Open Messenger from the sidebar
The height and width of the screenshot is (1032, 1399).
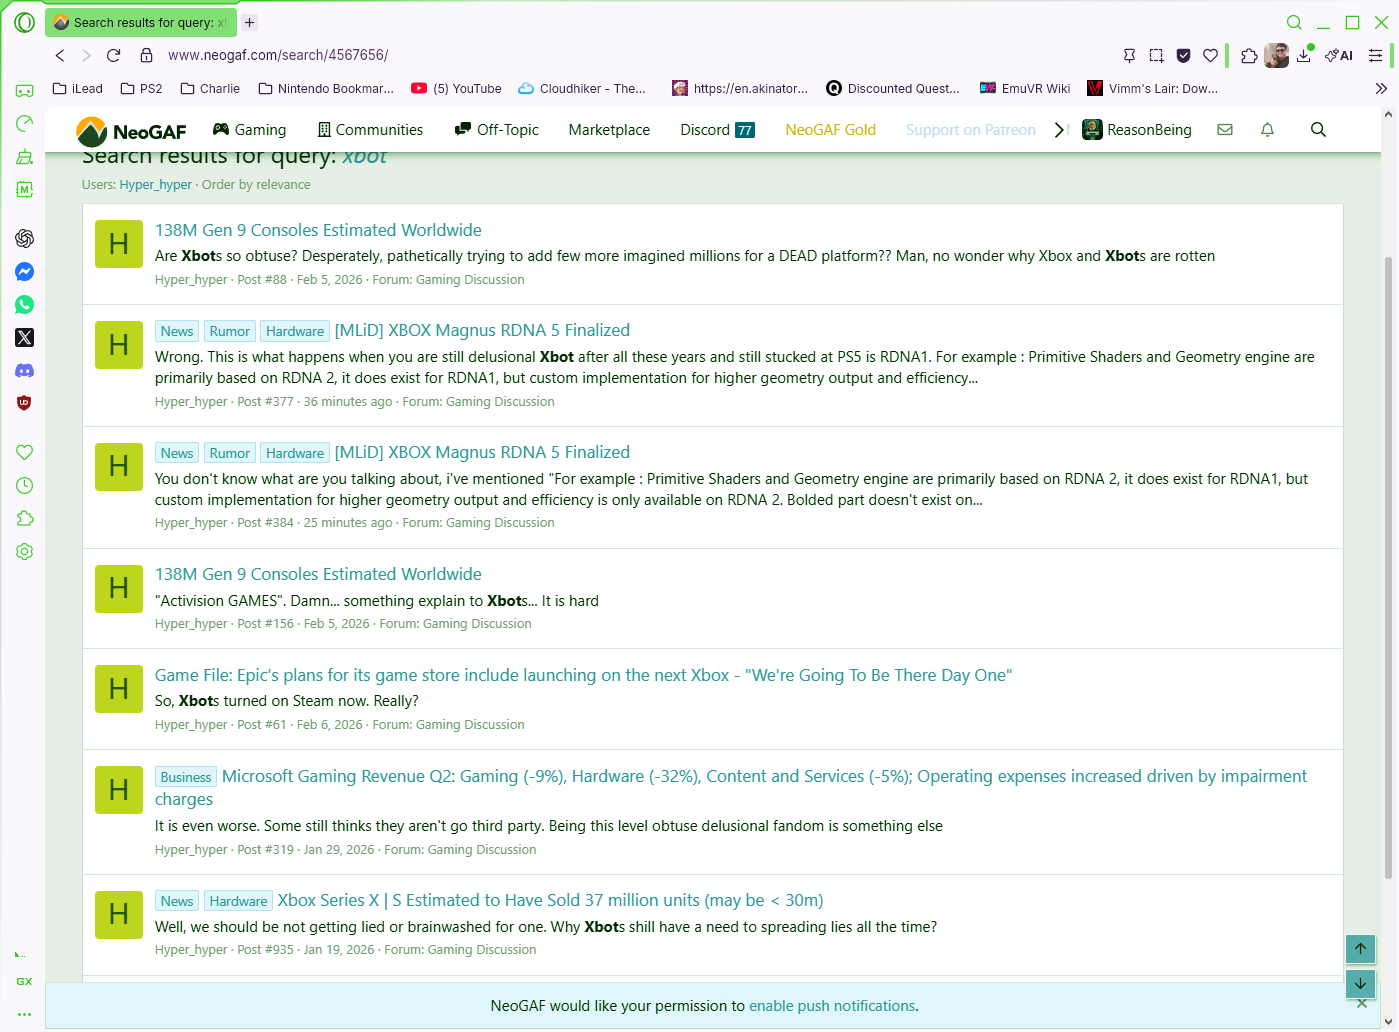[x=24, y=272]
